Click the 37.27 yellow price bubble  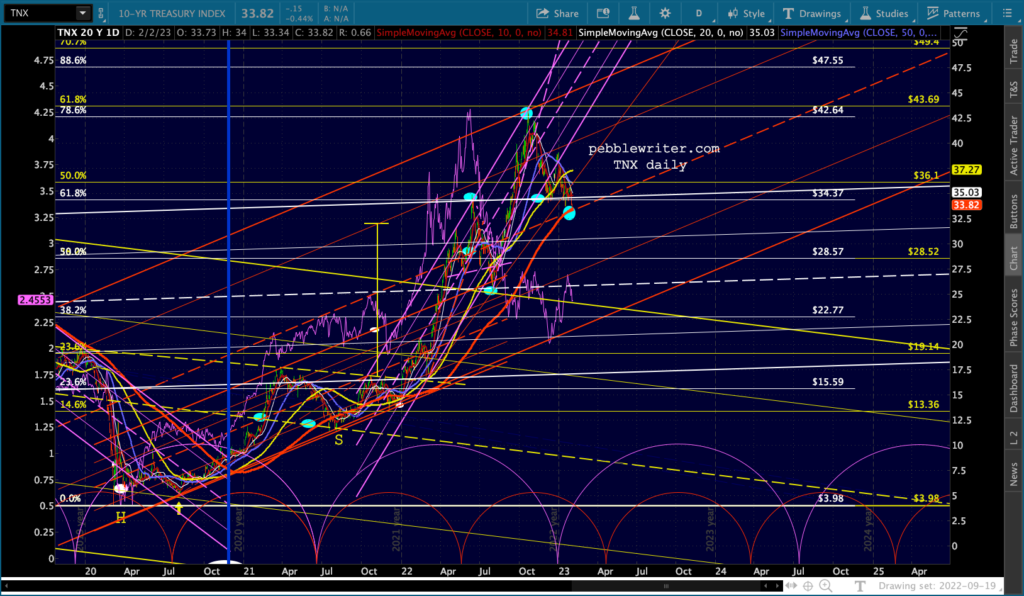click(967, 170)
